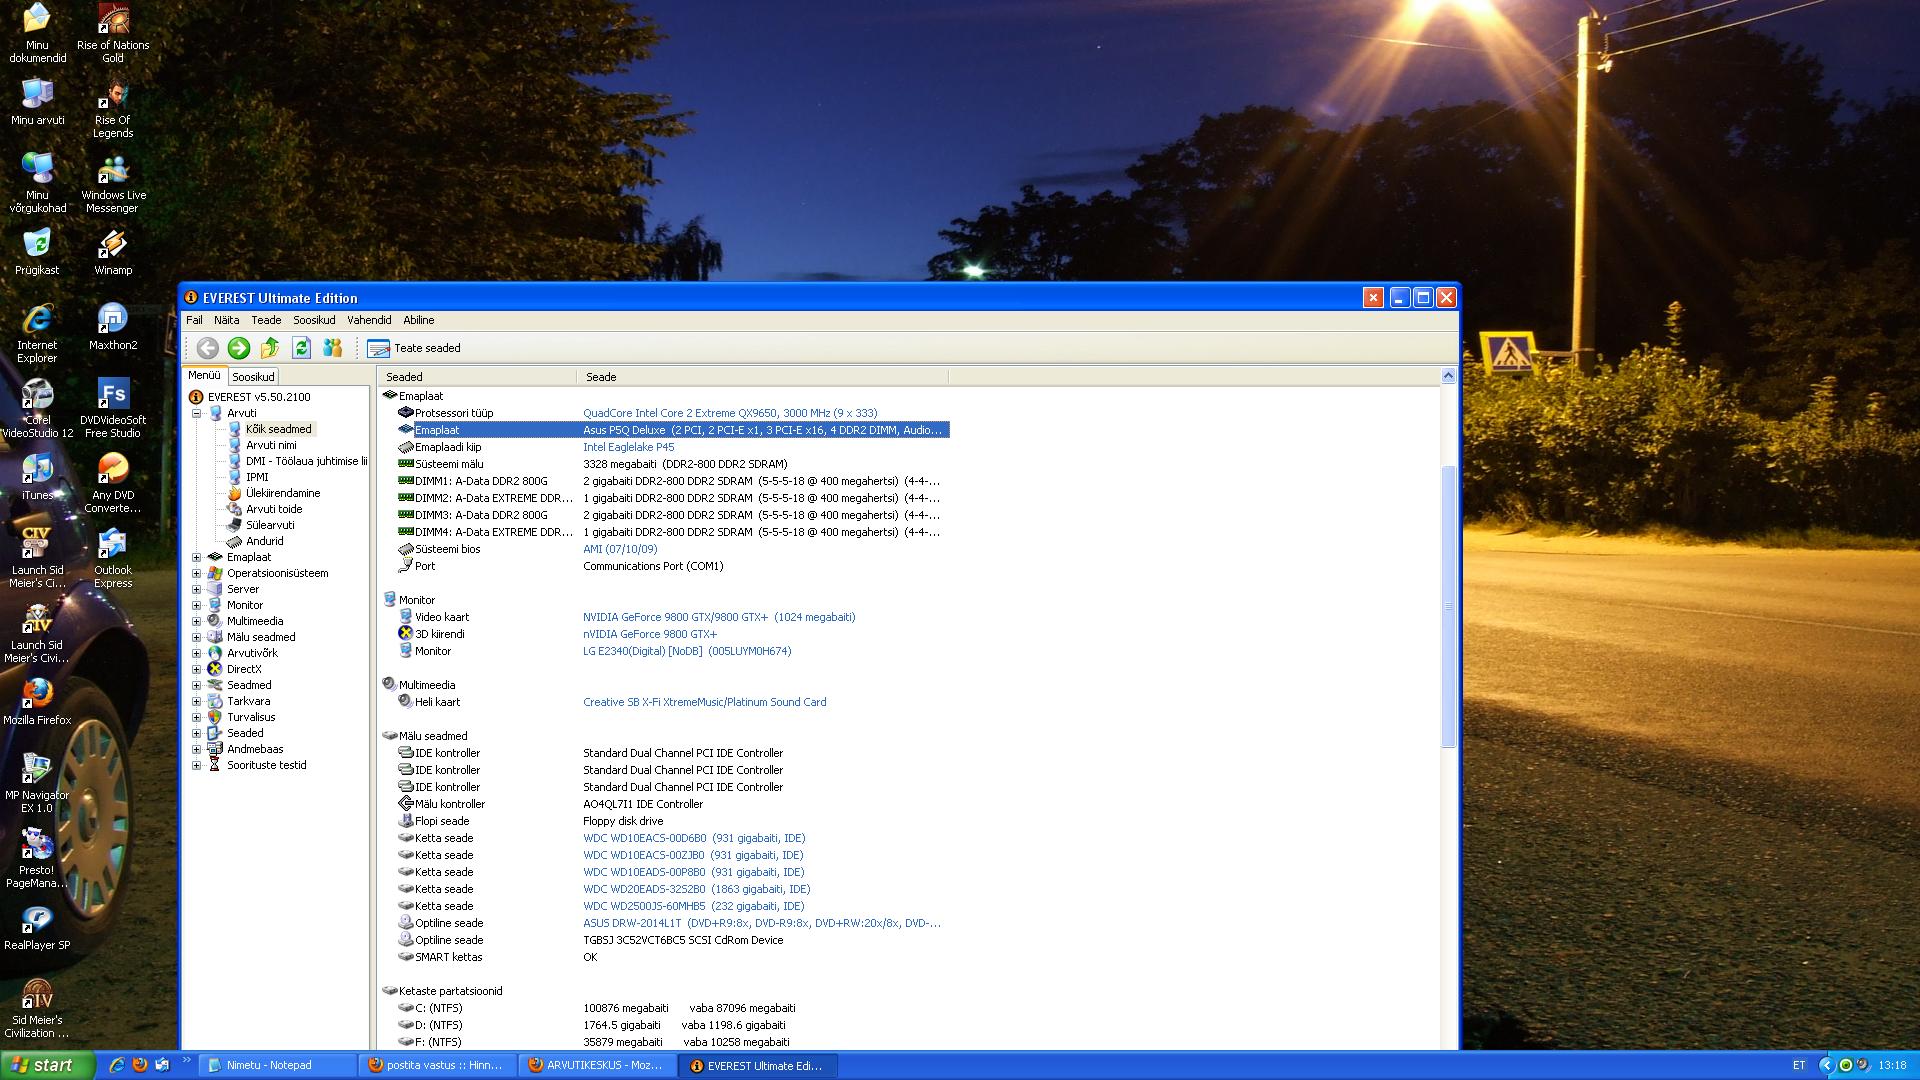1920x1080 pixels.
Task: Click the ASUS DRW-2014L1T optical drive link
Action: tap(762, 923)
